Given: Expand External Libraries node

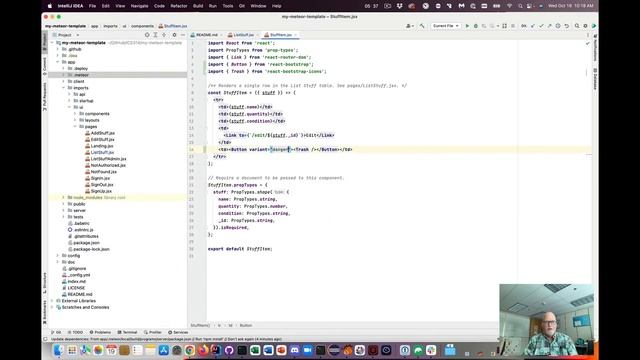Looking at the screenshot, I should (52, 301).
